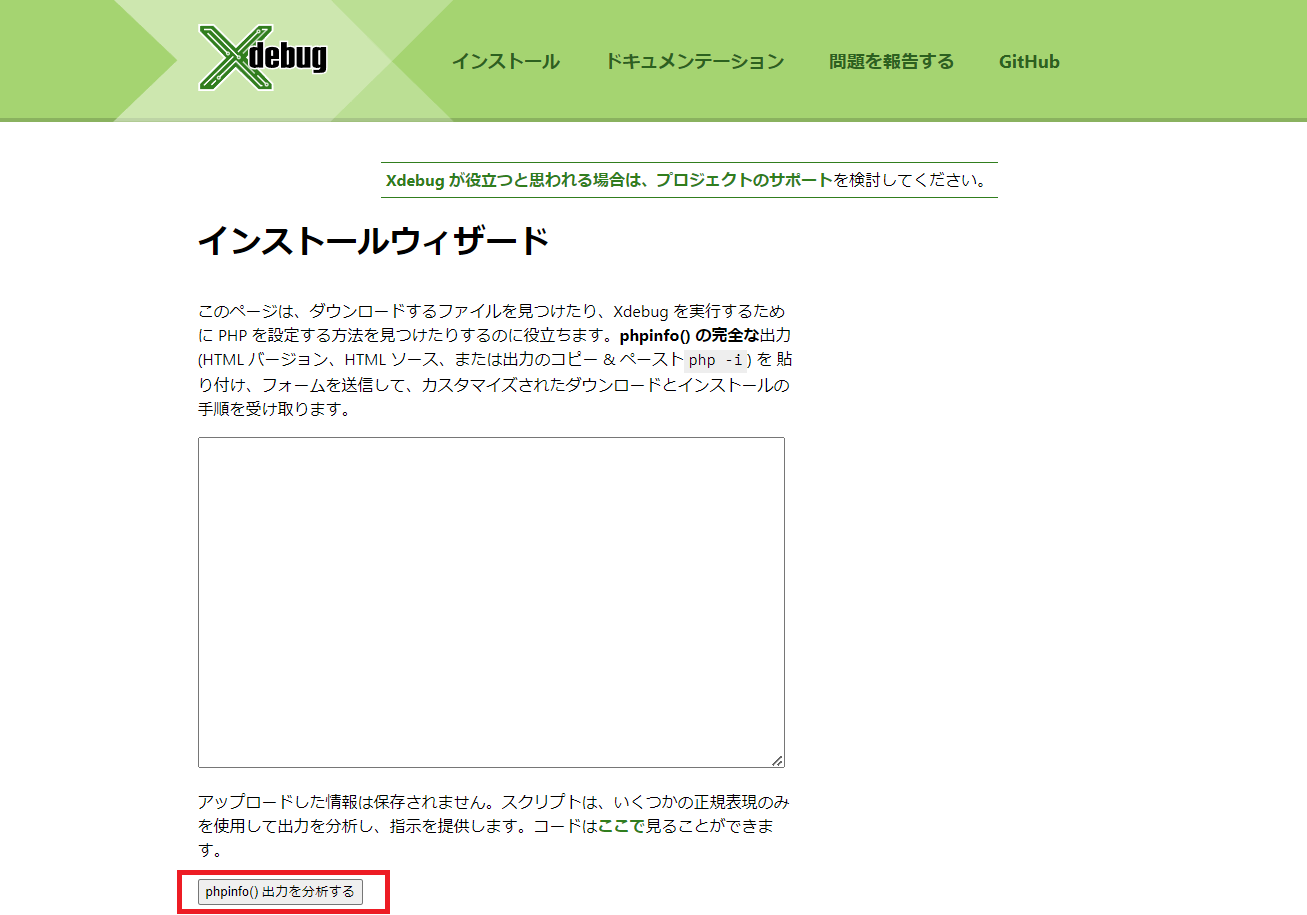The height and width of the screenshot is (915, 1307).
Task: Open the GitHub link in header
Action: click(1029, 62)
